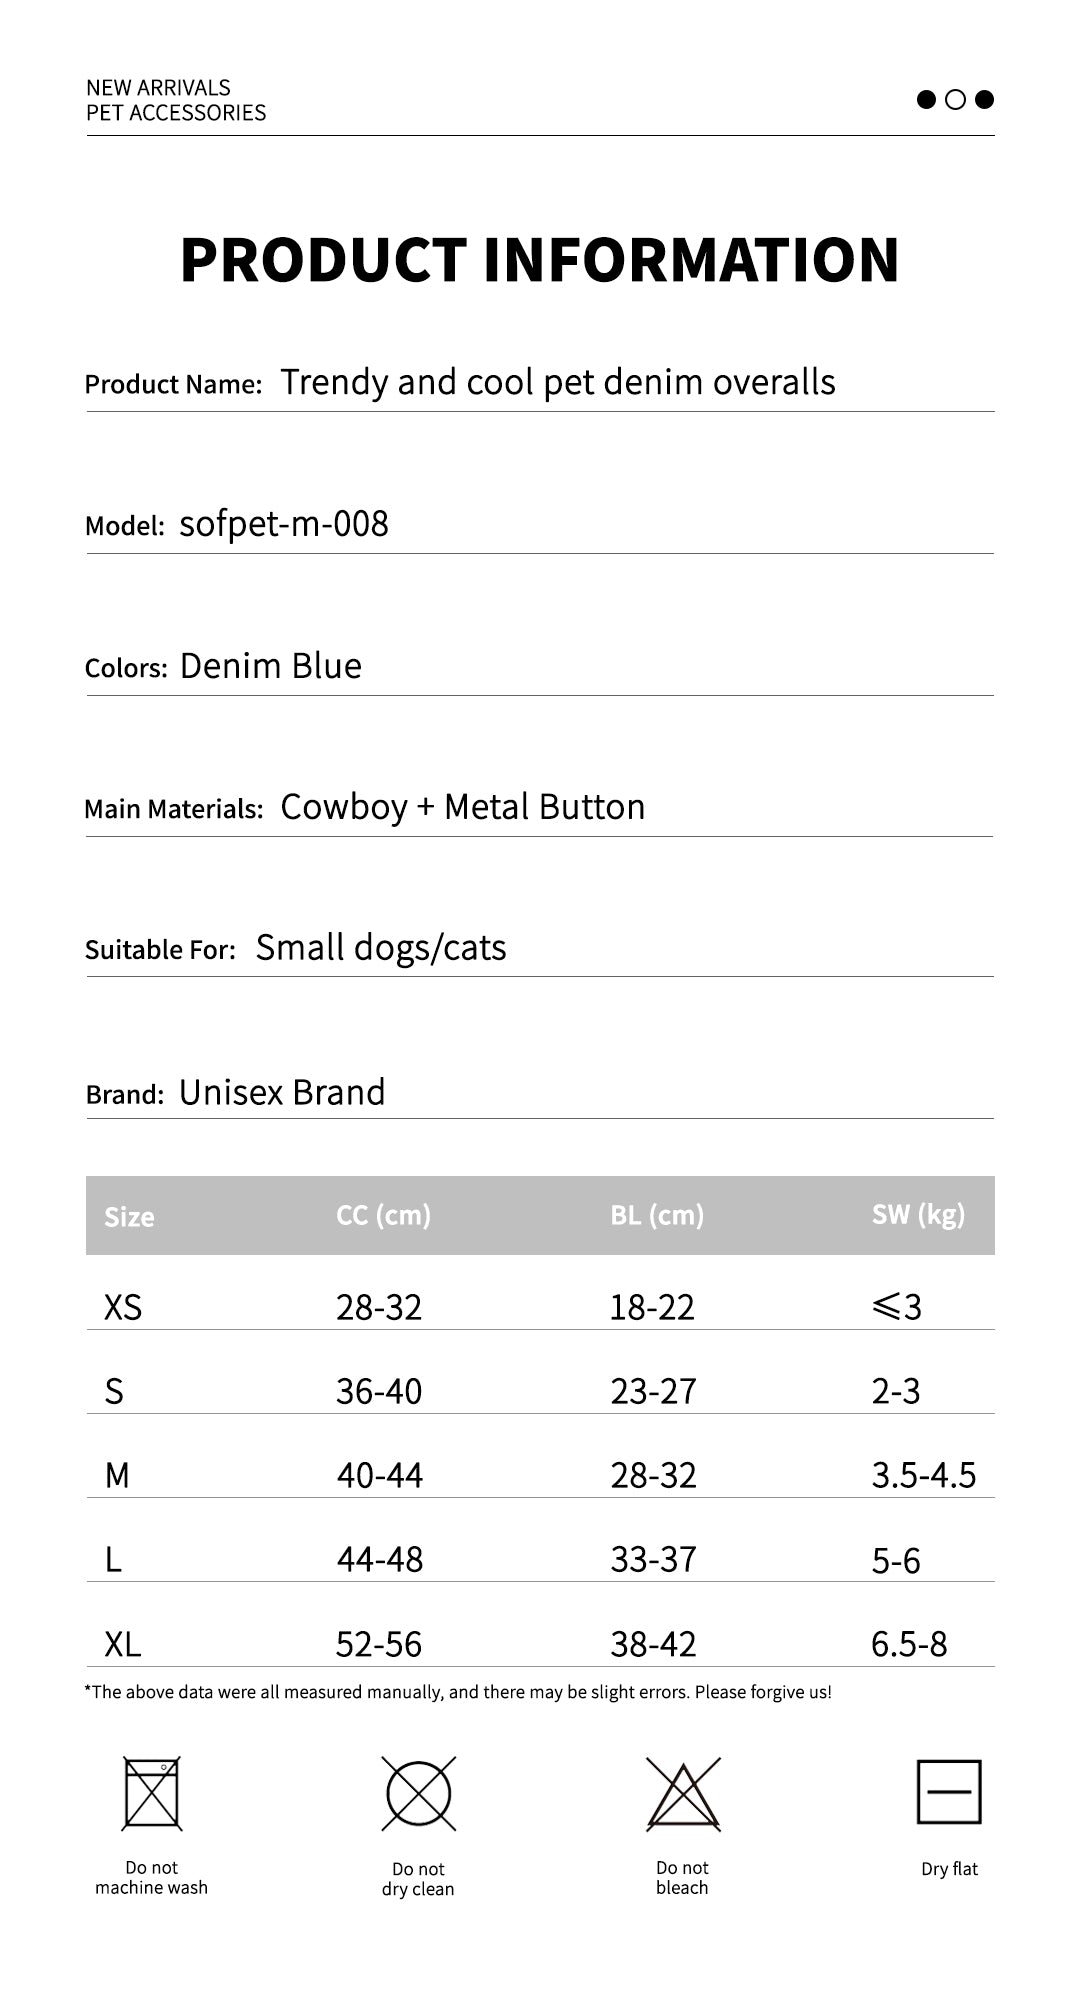This screenshot has width=1080, height=1998.
Task: Select the last filled dot indicator
Action: tap(984, 99)
